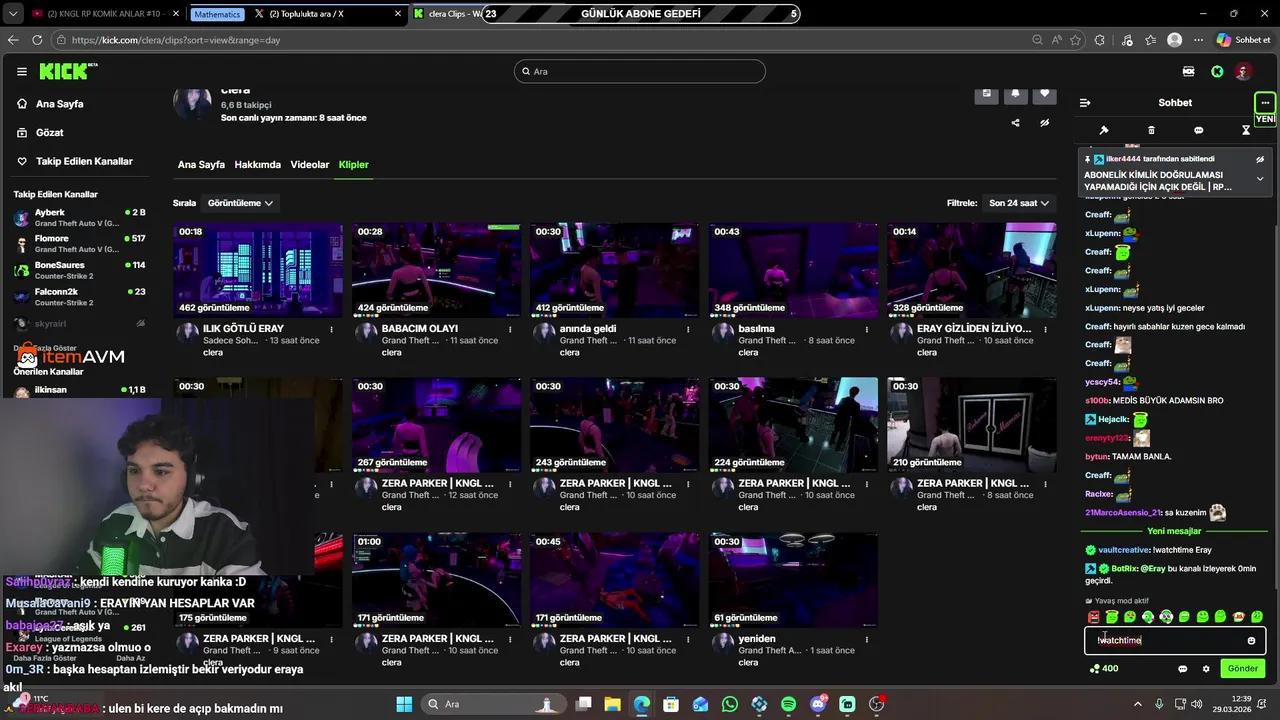Viewport: 1280px width, 720px height.
Task: Play the yeniden clip thumbnail
Action: [x=793, y=580]
